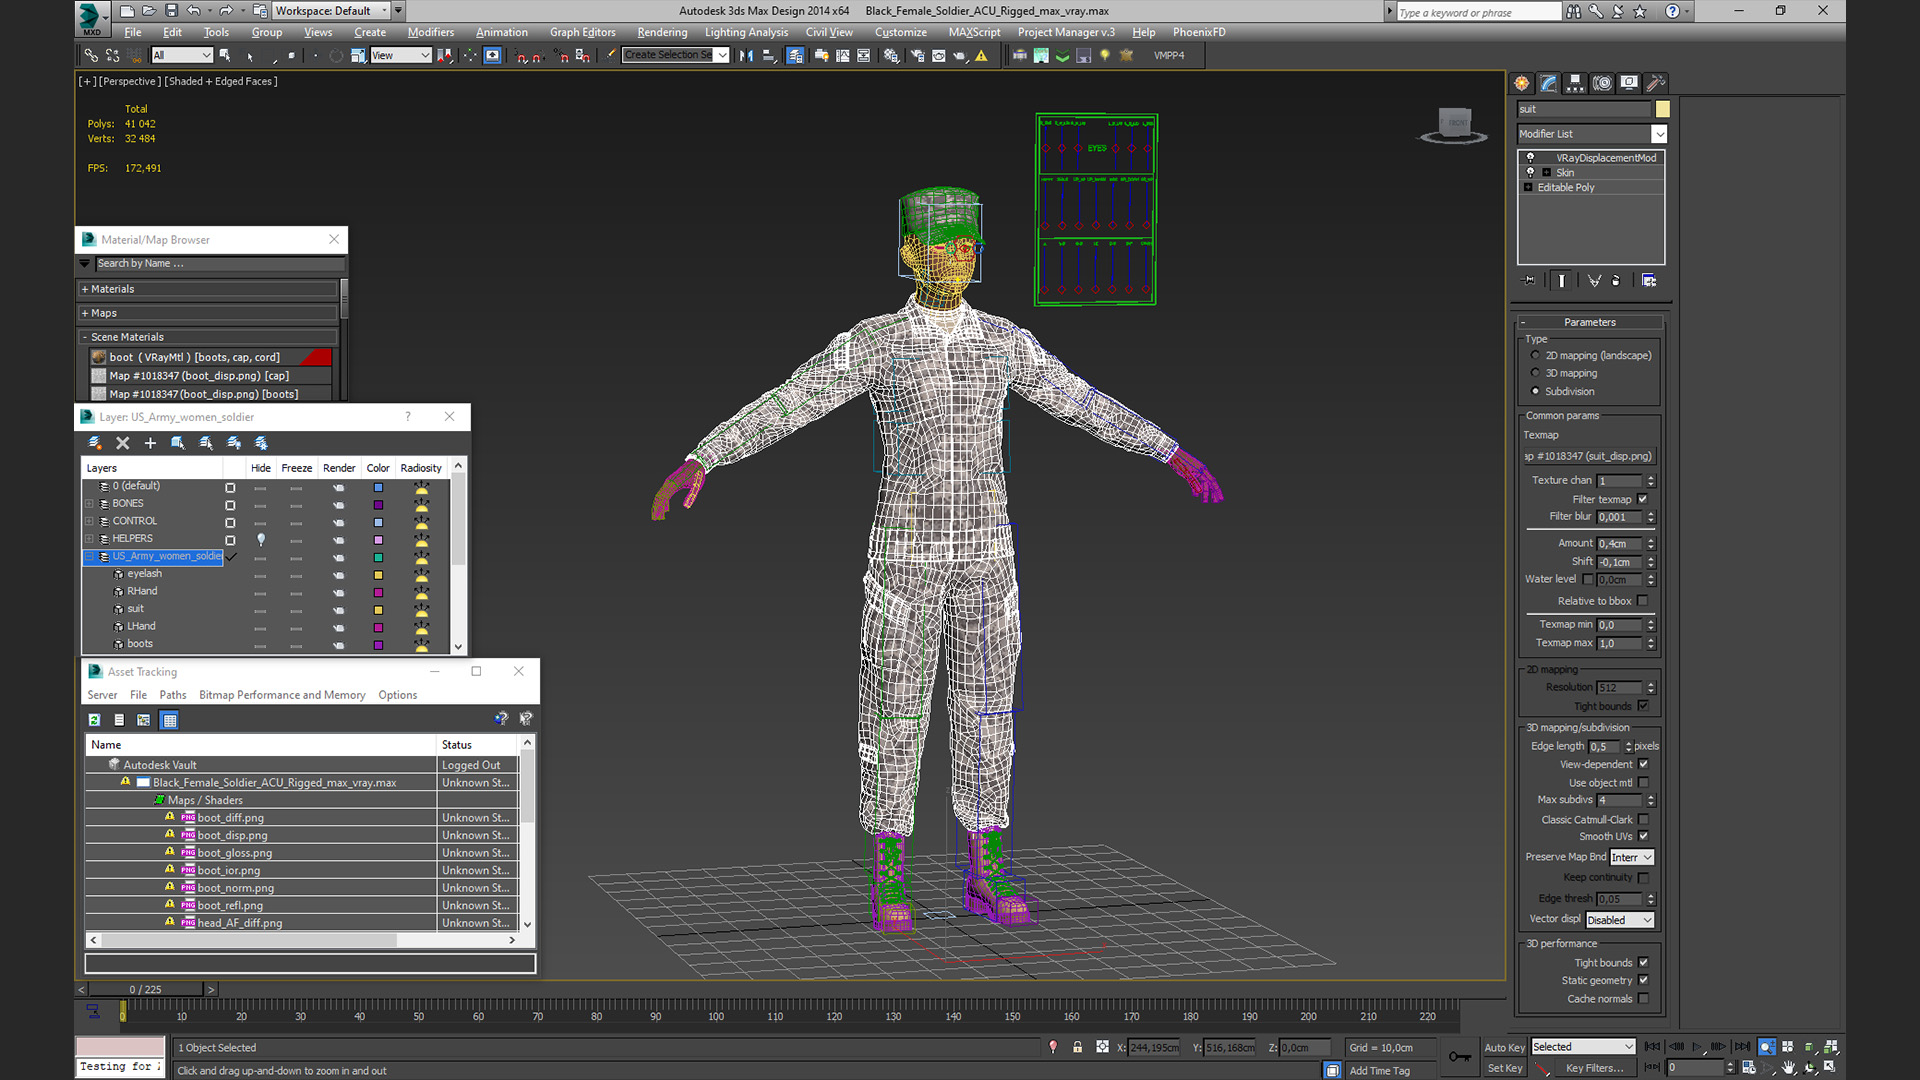Viewport: 1920px width, 1080px height.
Task: Open the Selected key mode dropdown
Action: point(1583,1047)
